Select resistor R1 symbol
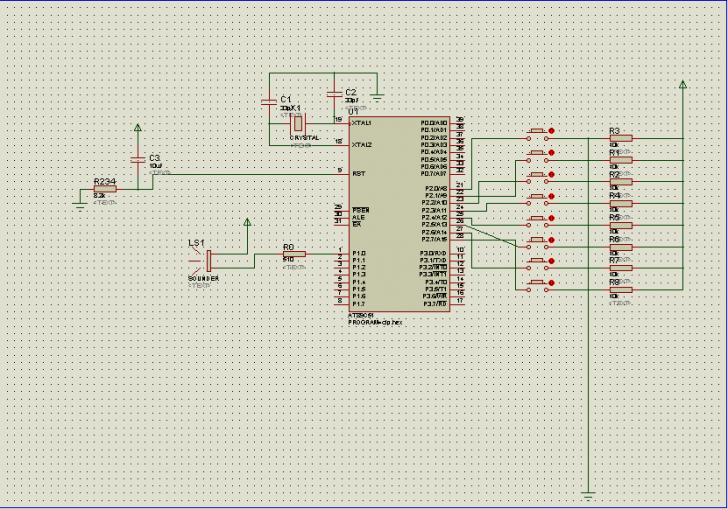This screenshot has height=509, width=728. point(621,160)
